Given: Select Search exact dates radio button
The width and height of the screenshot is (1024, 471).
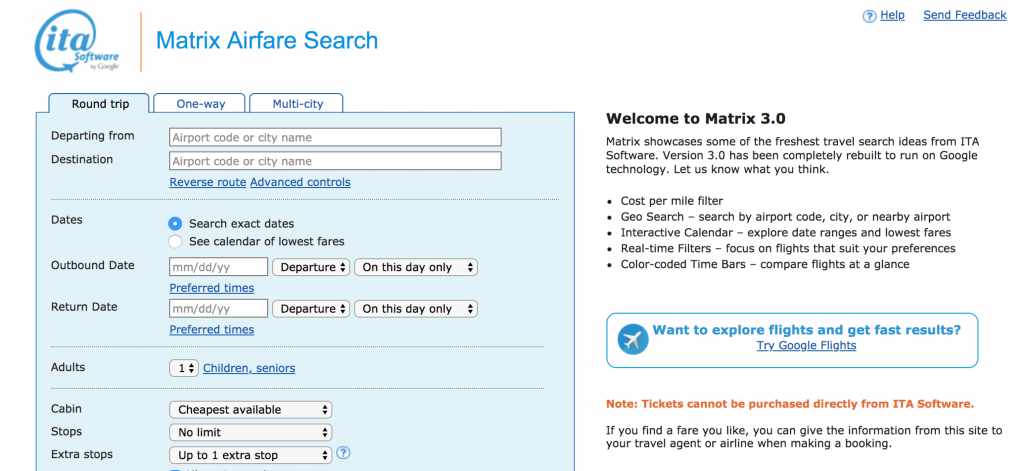Looking at the screenshot, I should point(175,223).
